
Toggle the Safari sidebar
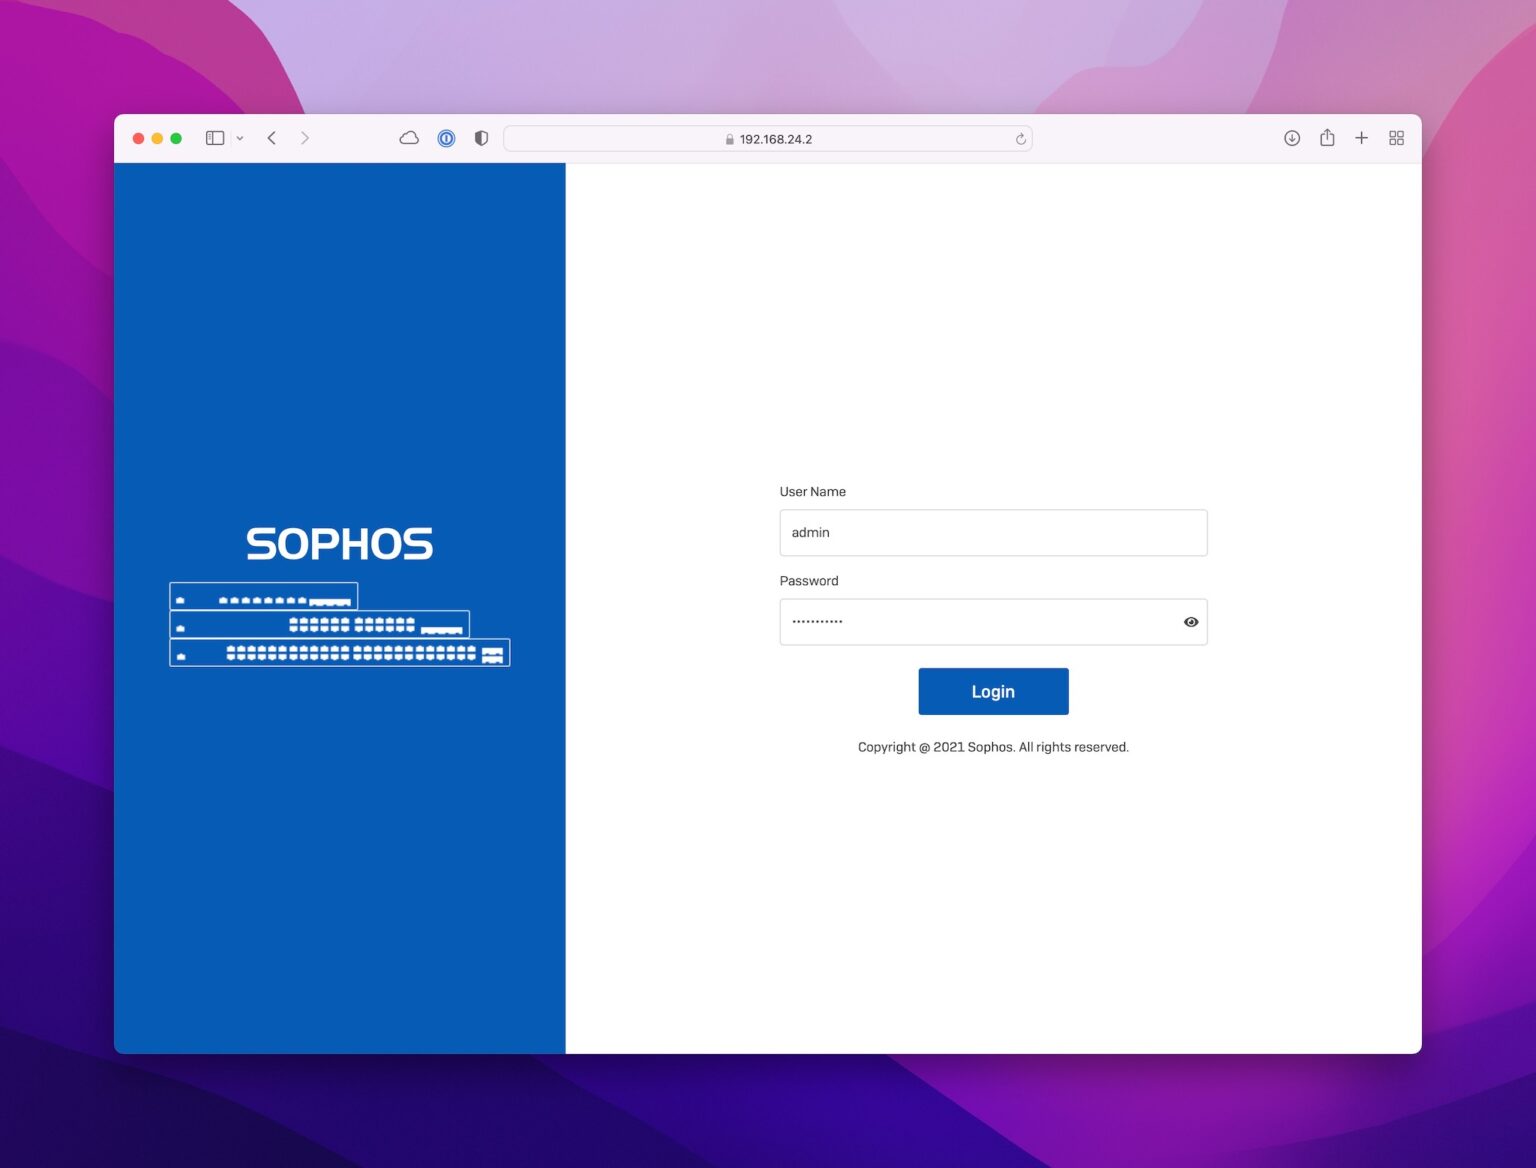coord(214,138)
